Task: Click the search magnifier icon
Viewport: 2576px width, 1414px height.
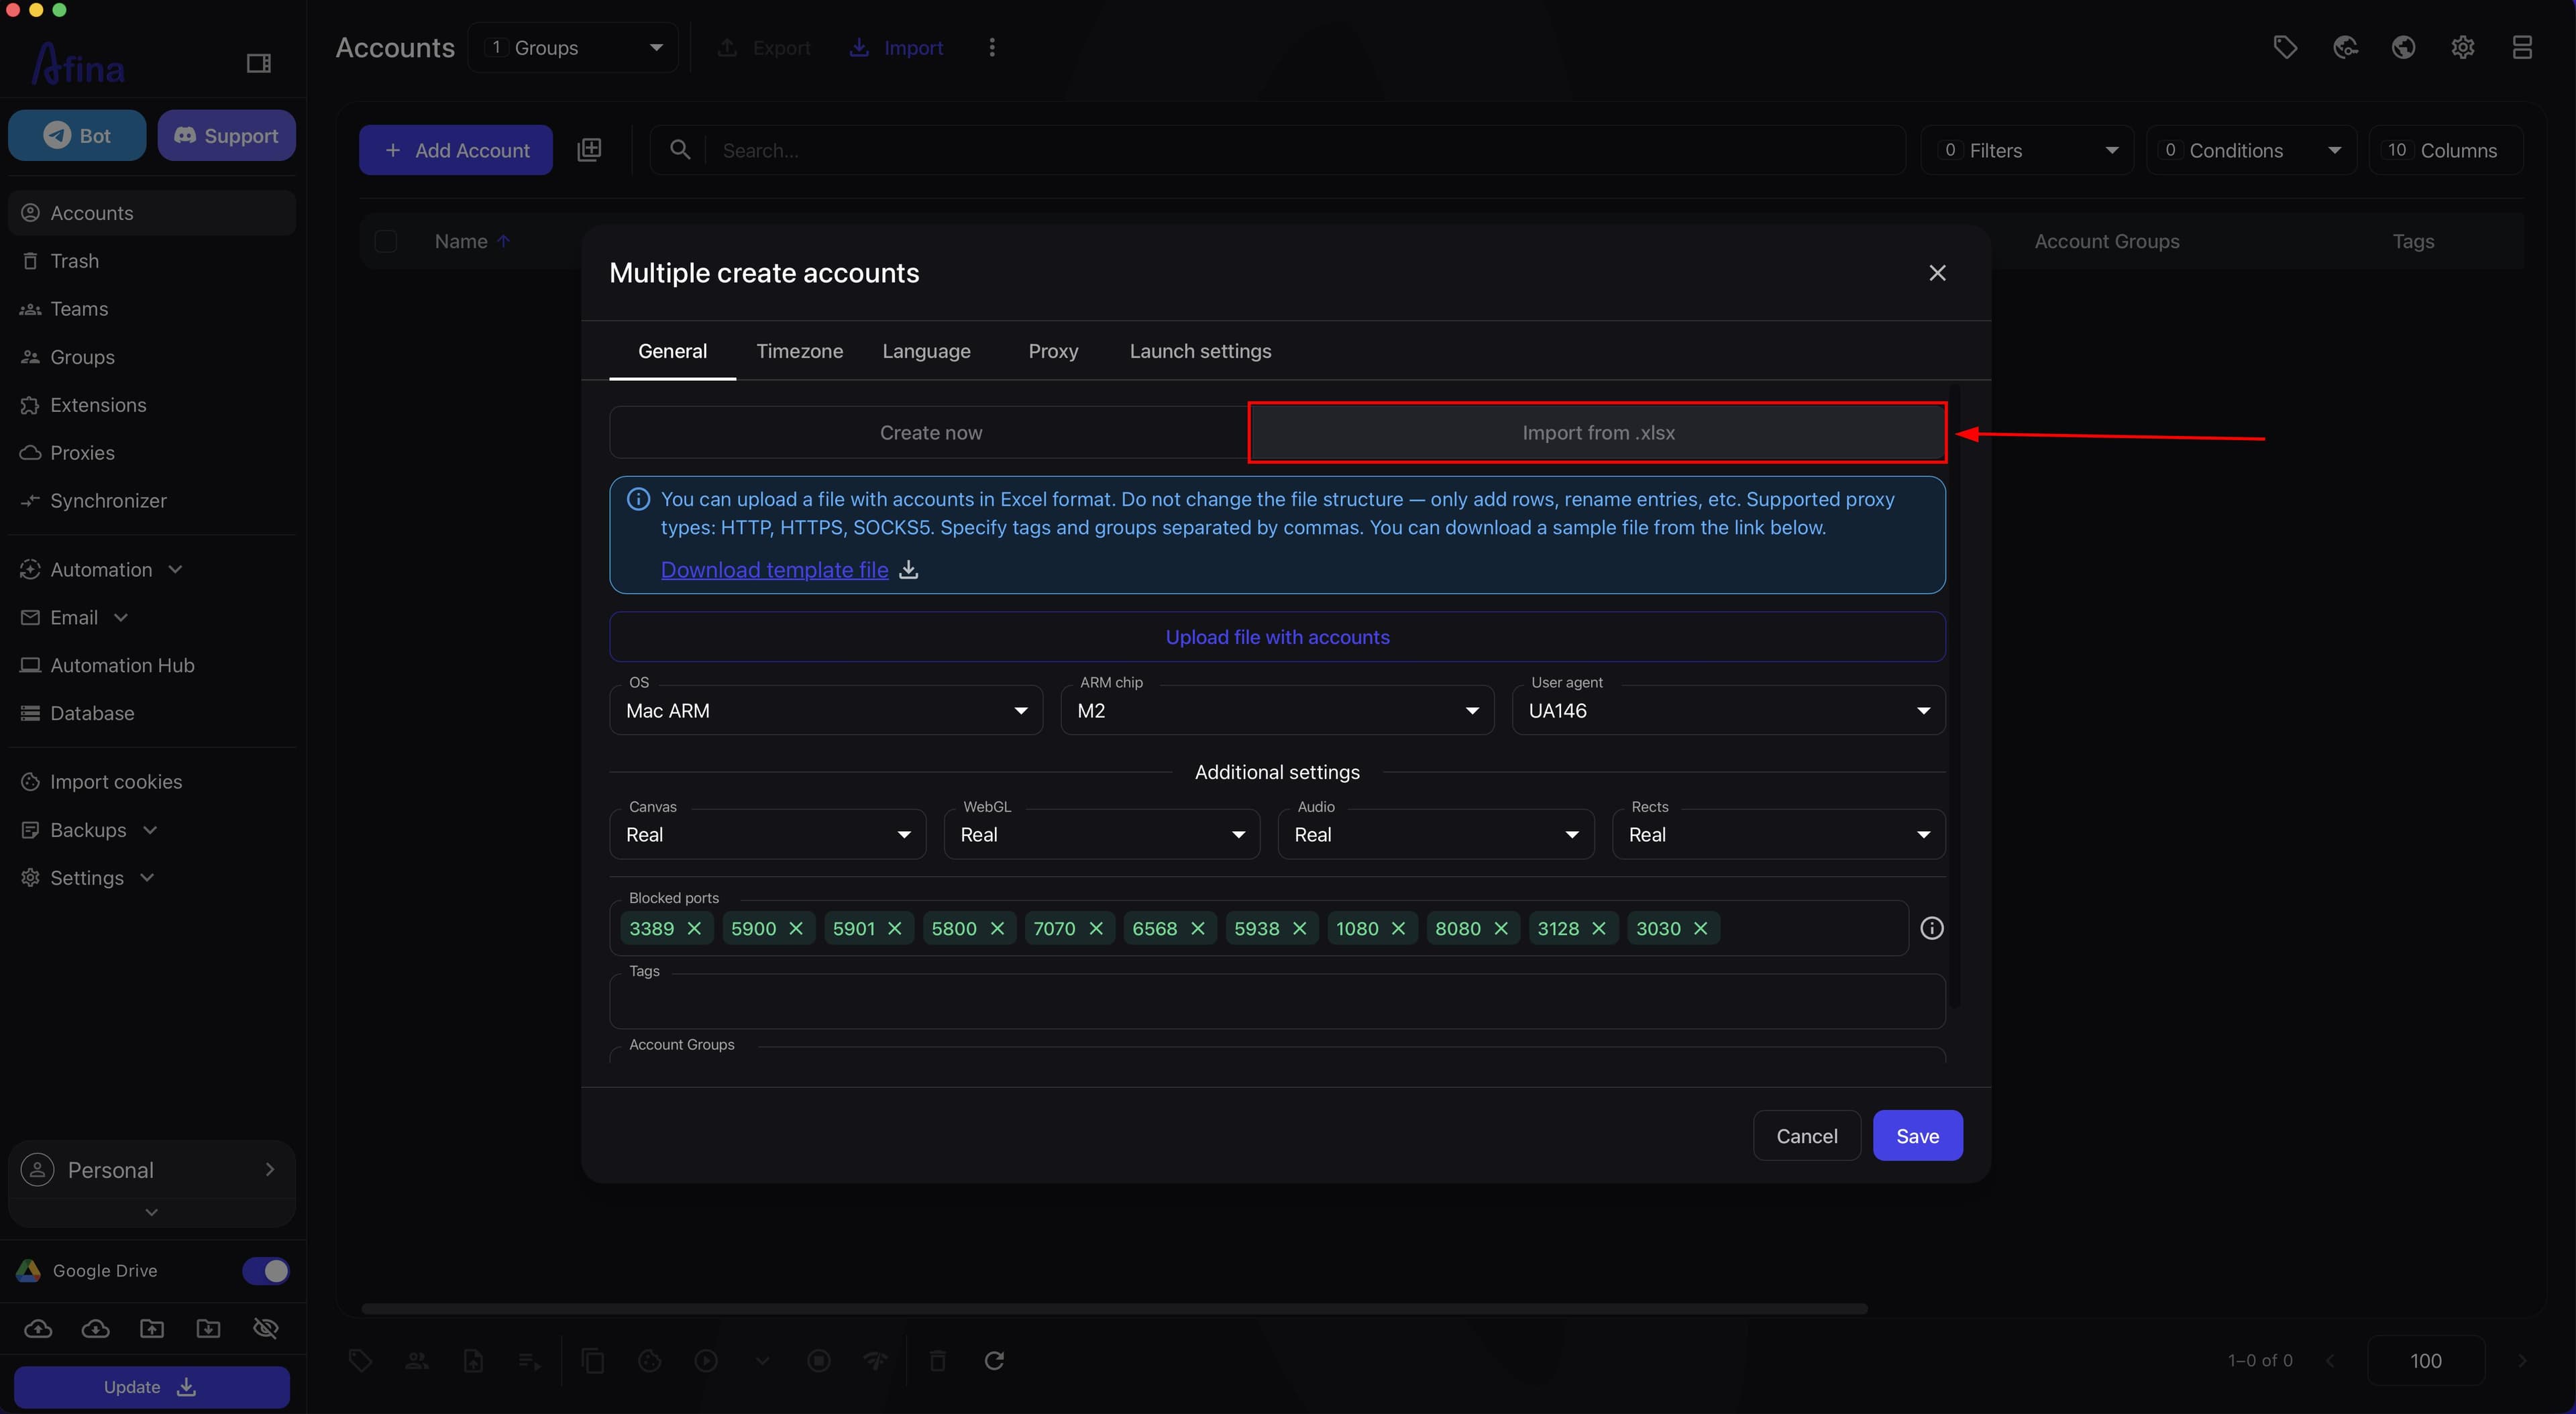Action: 680,150
